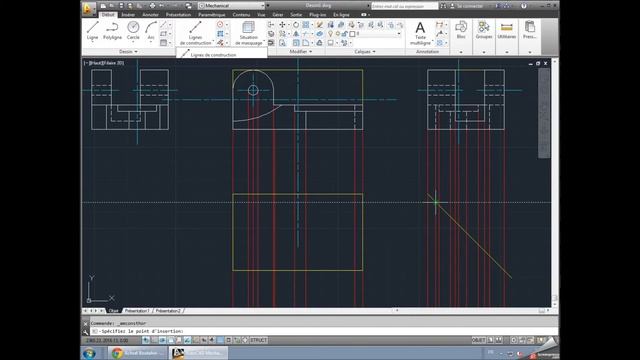Viewport: 640px width, 360px height.
Task: Open the Présentation2 layout tab
Action: coord(168,311)
